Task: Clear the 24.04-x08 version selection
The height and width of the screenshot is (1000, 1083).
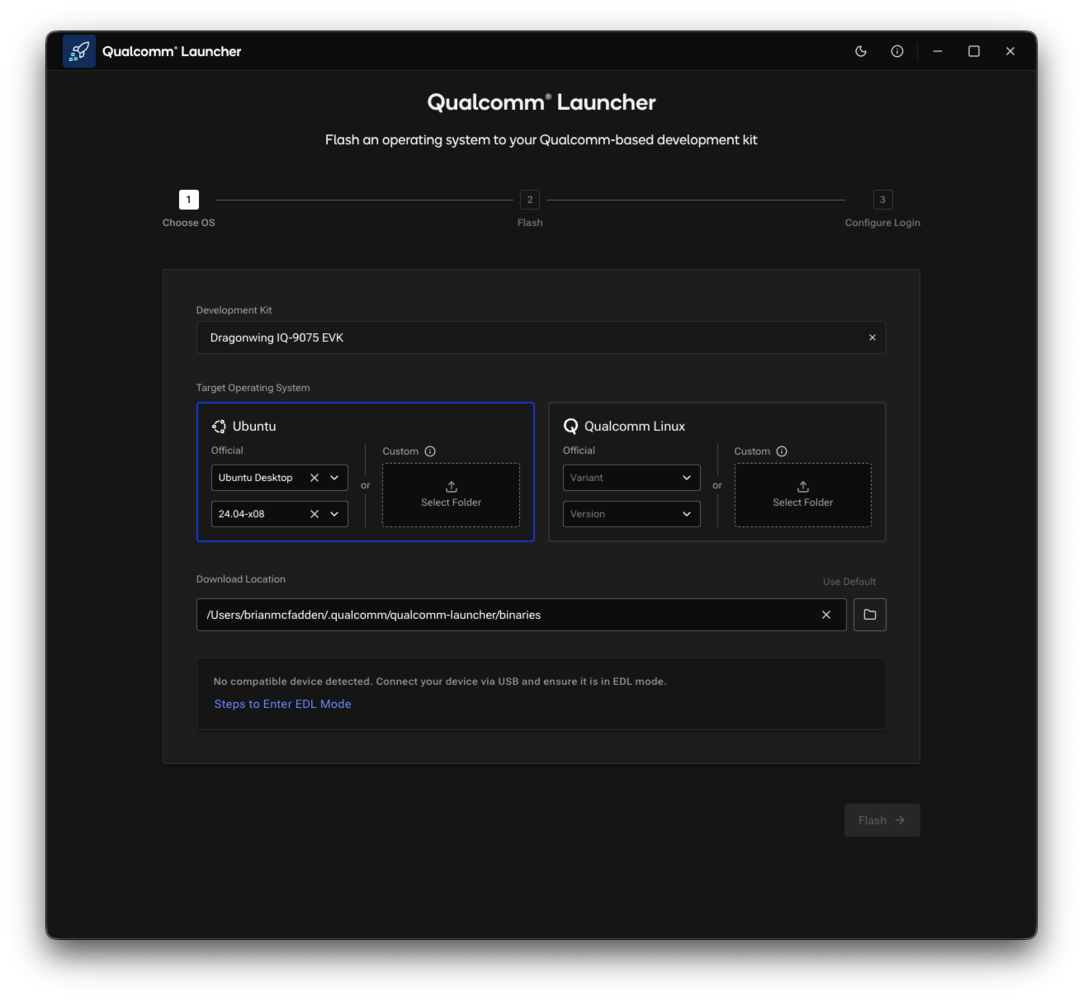Action: [314, 514]
